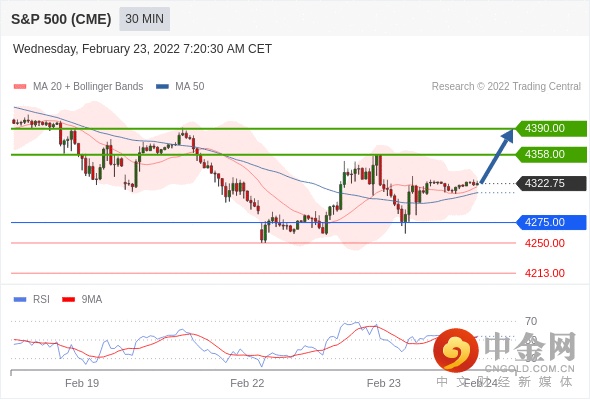This screenshot has width=590, height=400.
Task: Click the RSI 70 level label
Action: coord(531,321)
